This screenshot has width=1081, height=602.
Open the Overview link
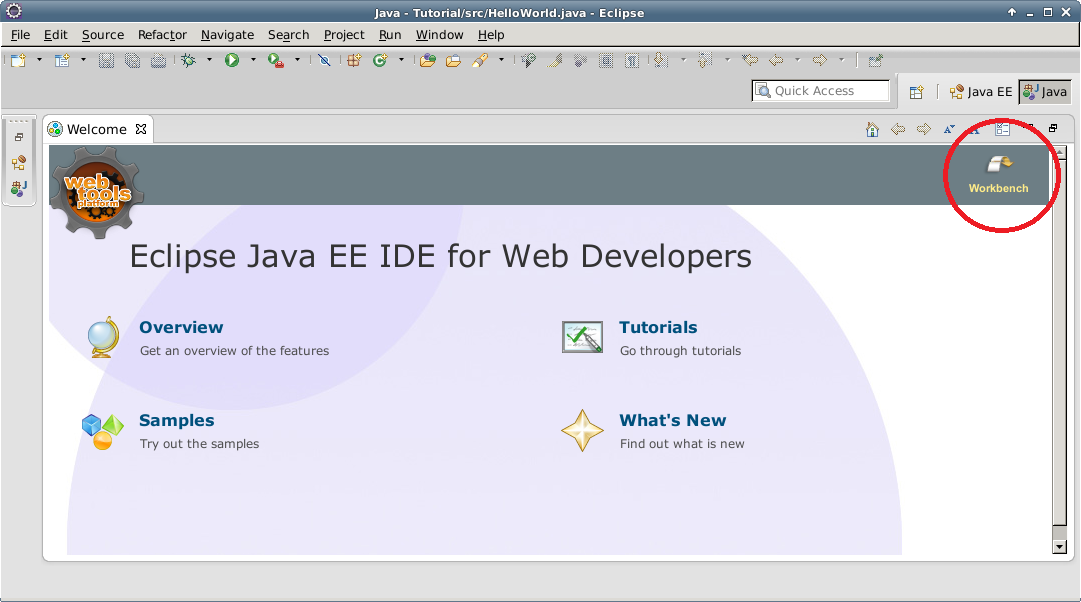pyautogui.click(x=181, y=328)
